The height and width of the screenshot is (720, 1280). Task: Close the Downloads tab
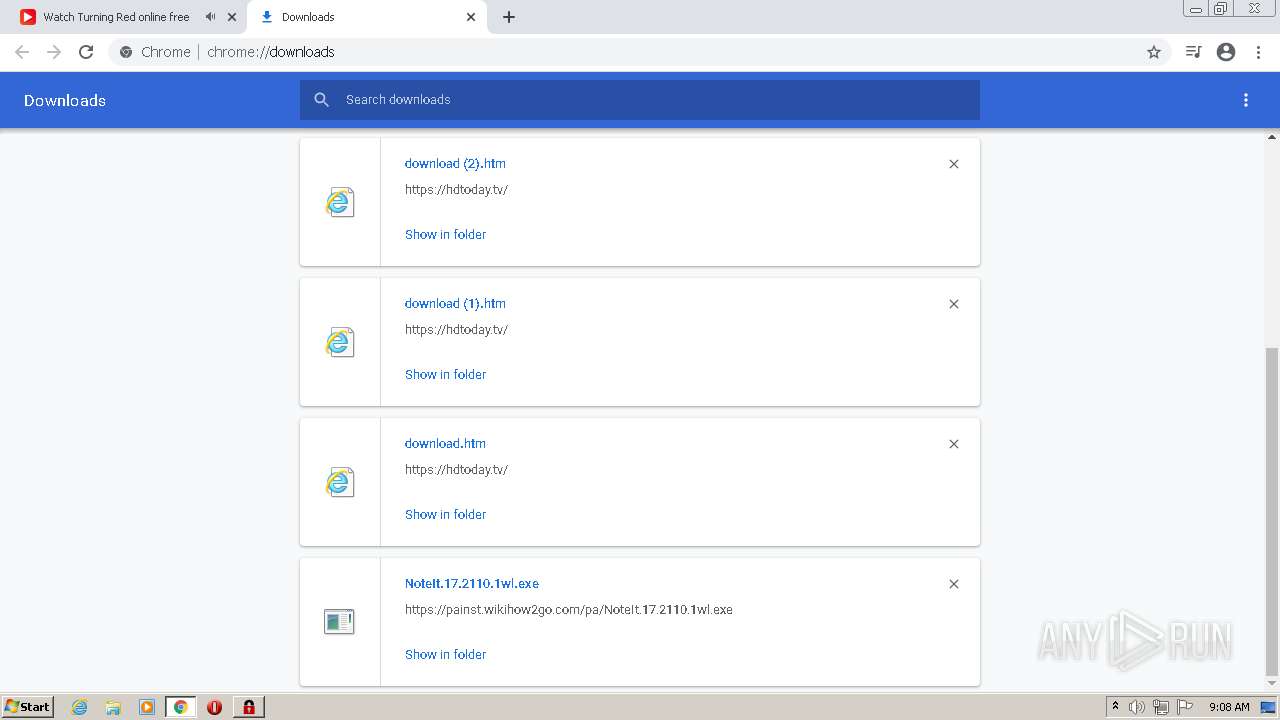471,17
